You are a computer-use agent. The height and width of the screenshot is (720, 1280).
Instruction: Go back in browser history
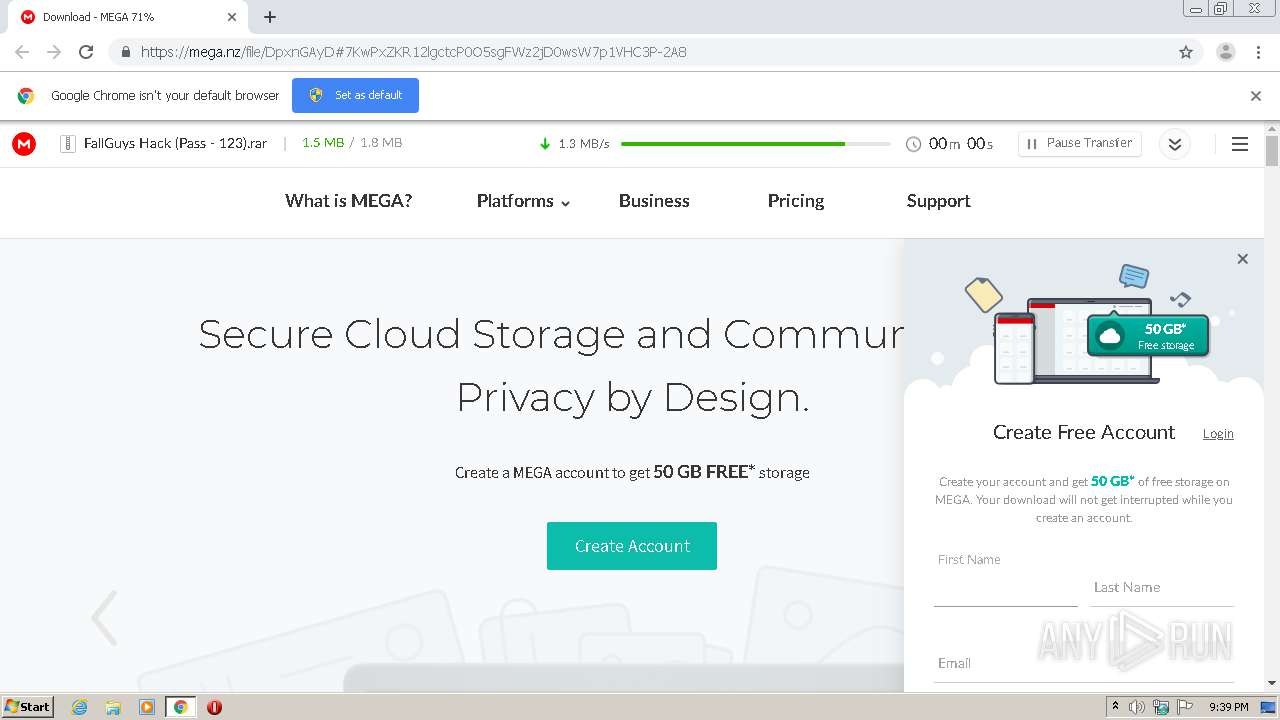point(22,52)
